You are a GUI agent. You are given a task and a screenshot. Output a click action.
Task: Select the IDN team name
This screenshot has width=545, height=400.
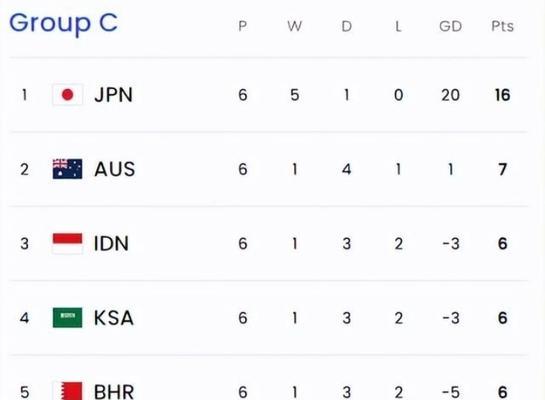(111, 244)
